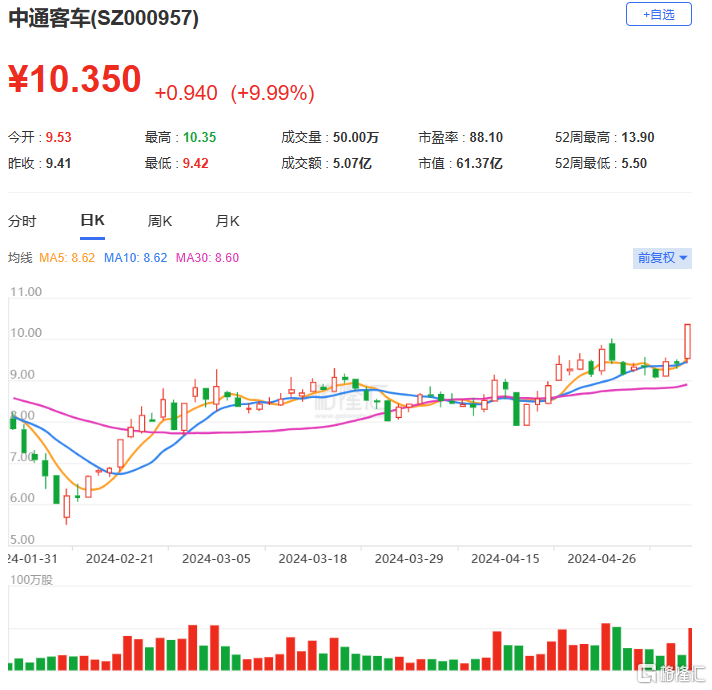Open the 月K monthly chart tab
Viewport: 712px width, 690px height.
point(227,222)
